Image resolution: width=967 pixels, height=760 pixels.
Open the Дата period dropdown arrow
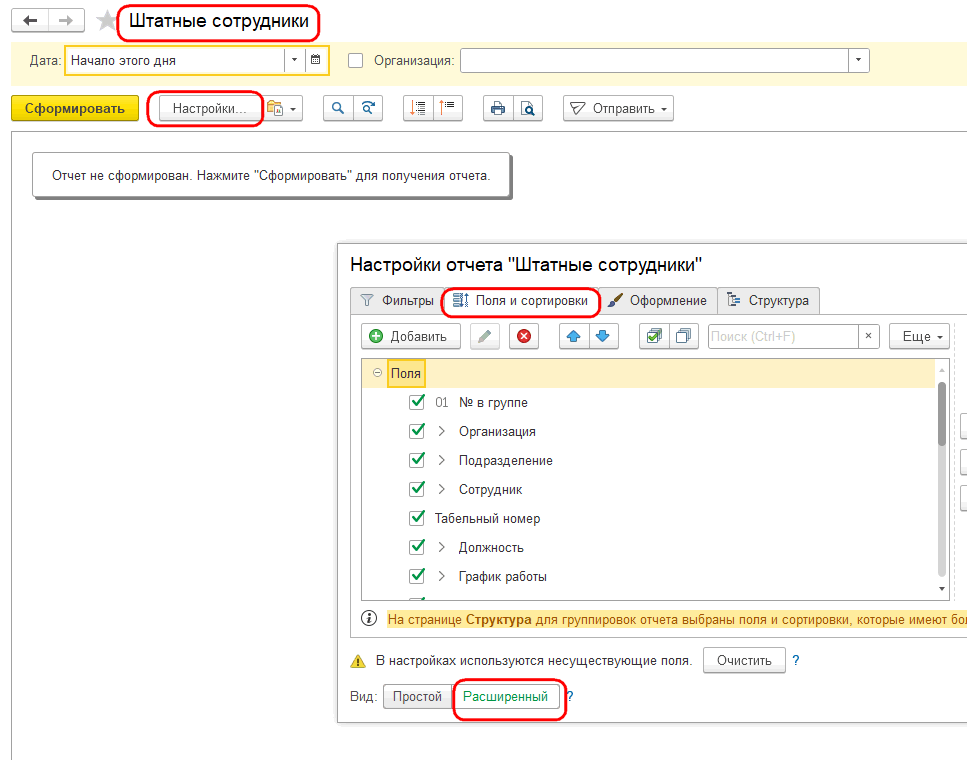pos(294,60)
